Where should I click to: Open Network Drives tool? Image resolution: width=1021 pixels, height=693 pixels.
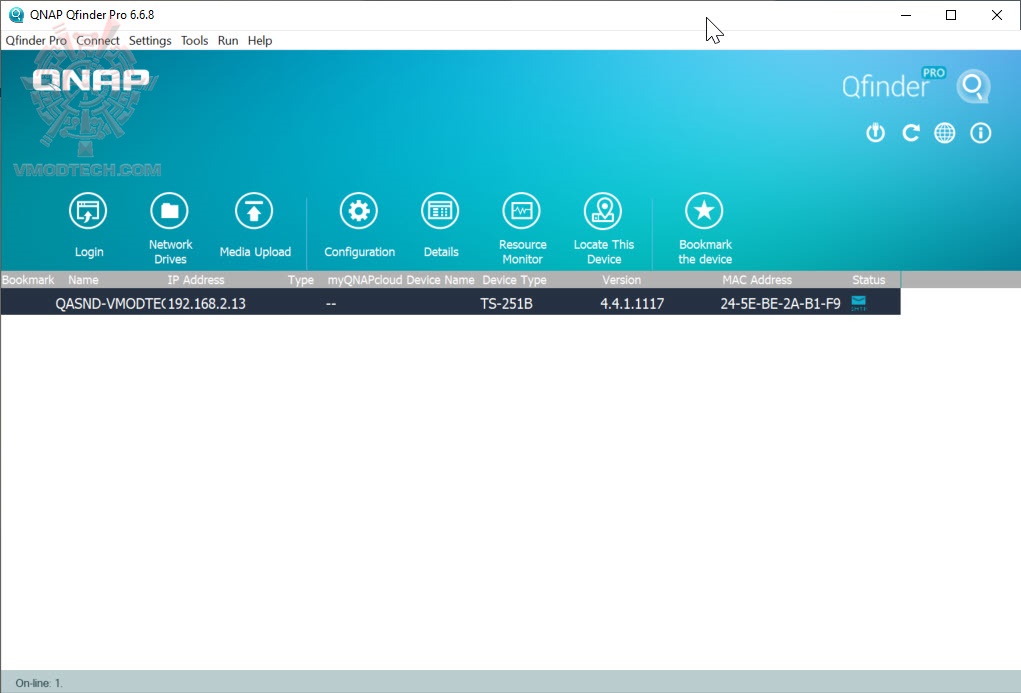pos(169,211)
